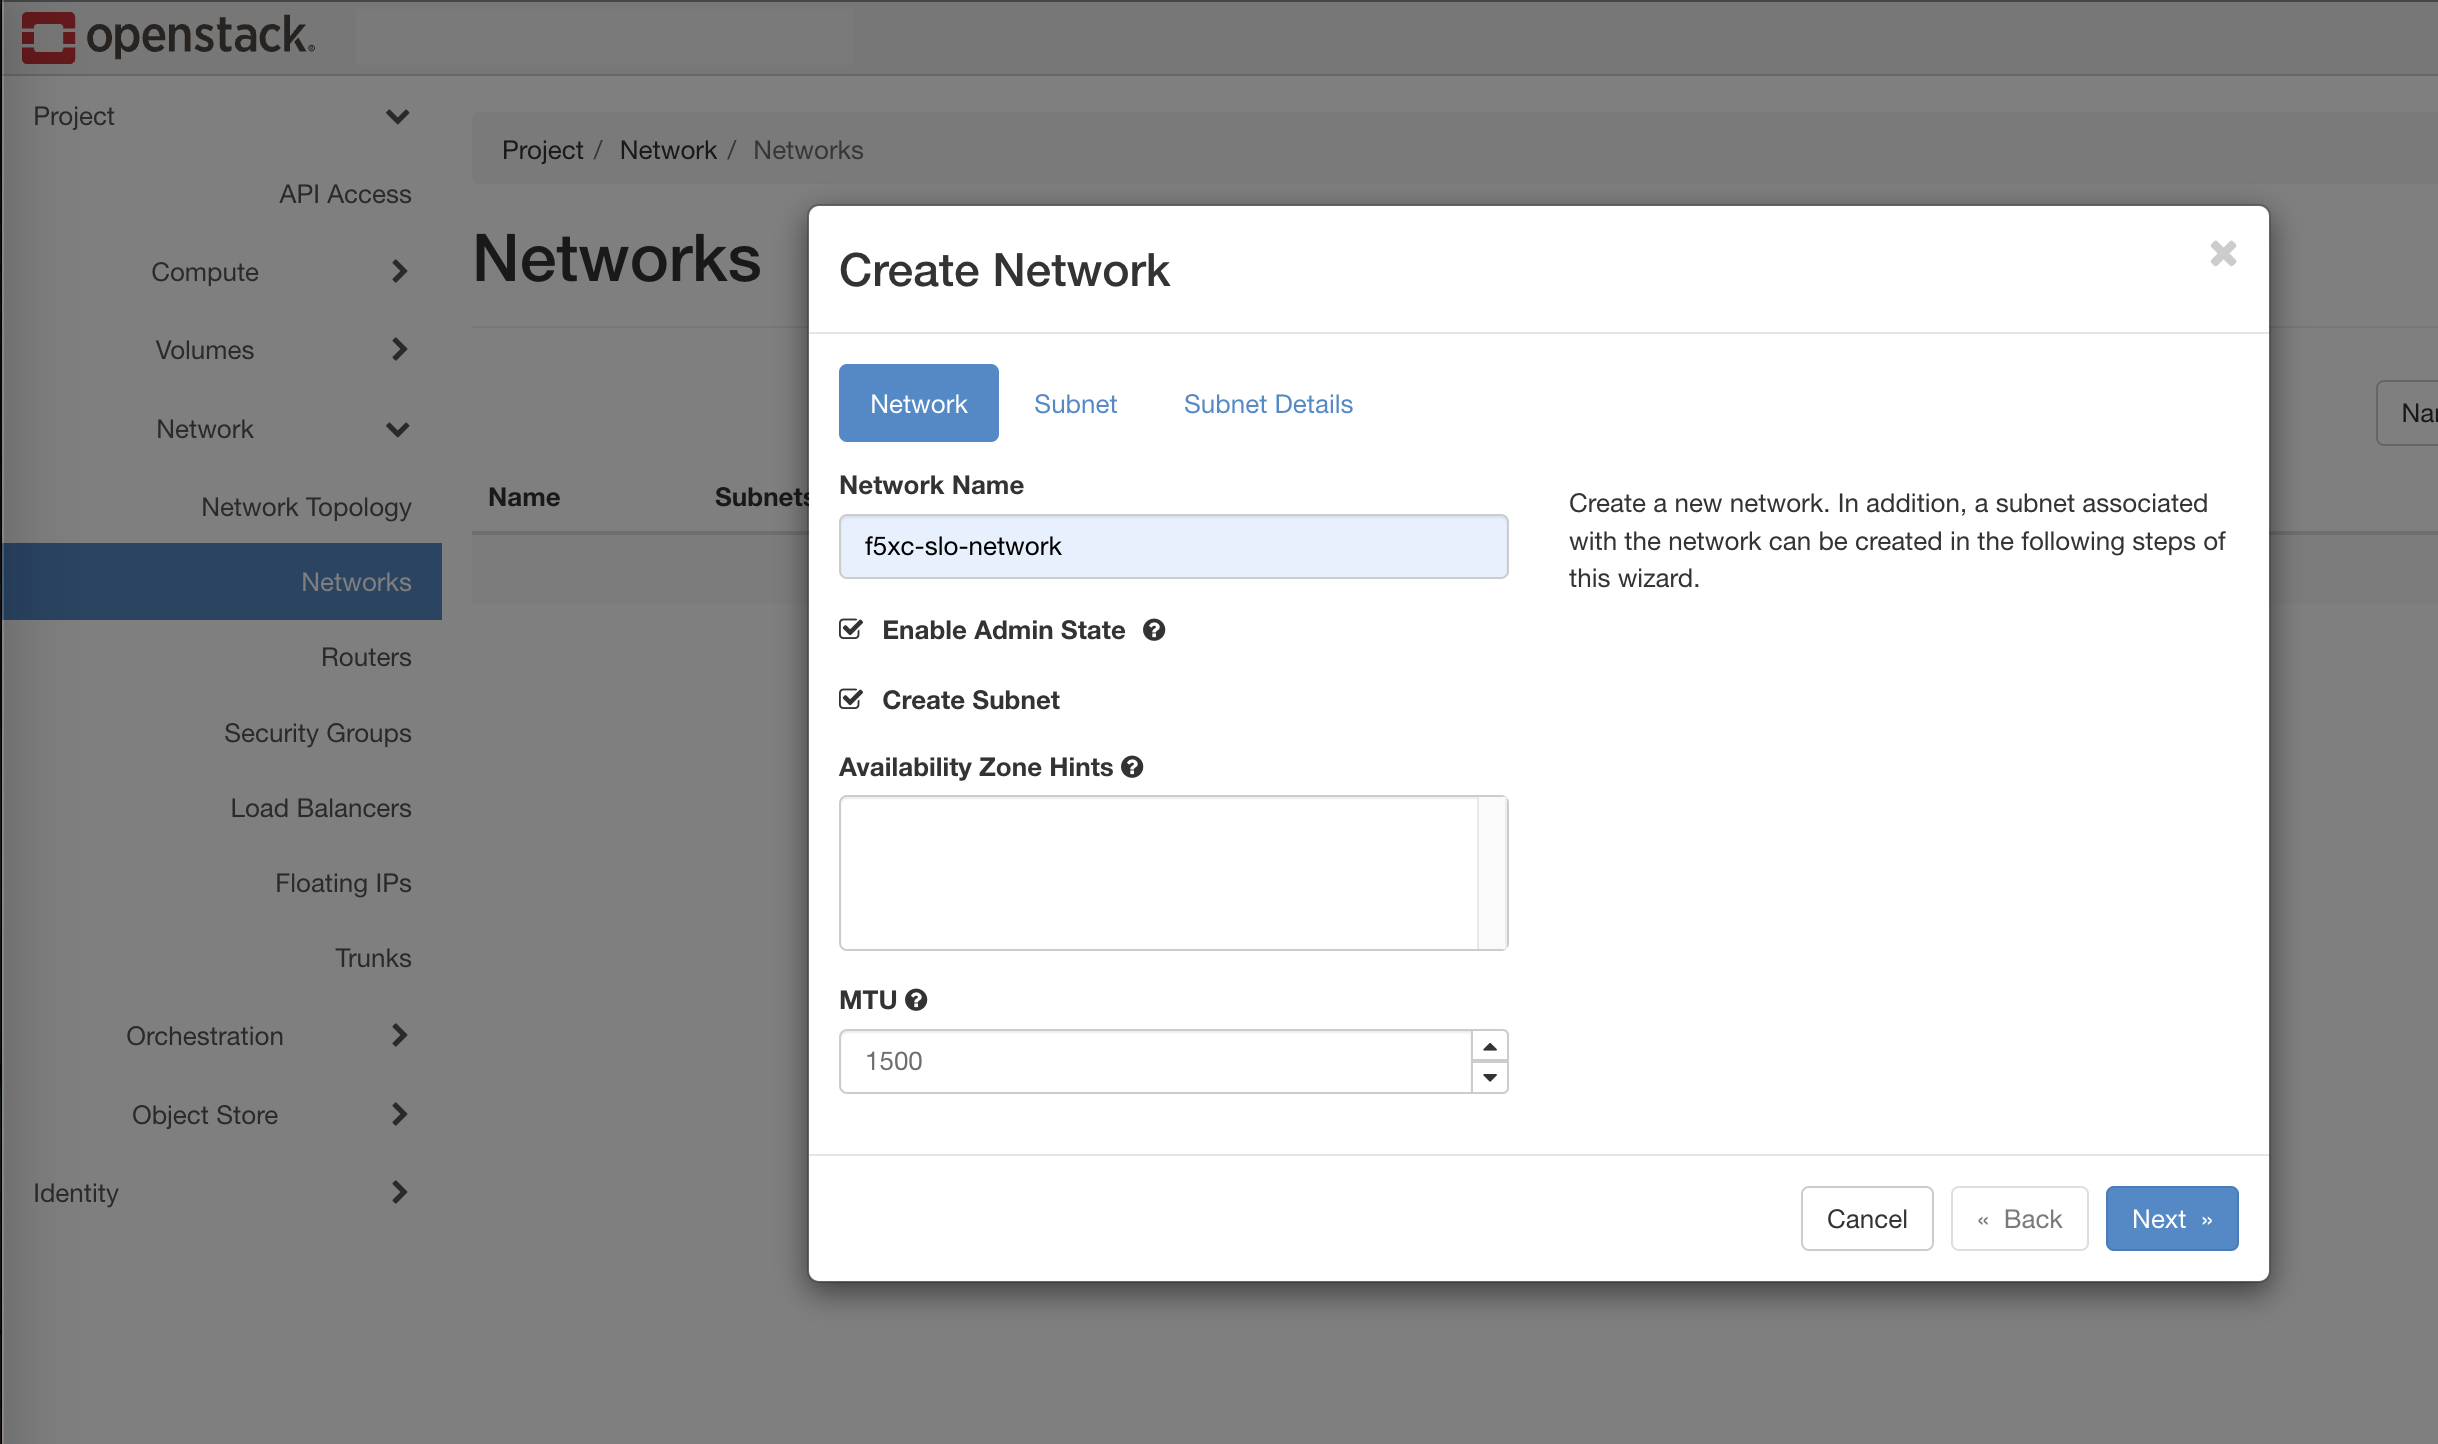Image resolution: width=2438 pixels, height=1444 pixels.
Task: Click the help icon beside Availability Zone Hints
Action: (1132, 767)
